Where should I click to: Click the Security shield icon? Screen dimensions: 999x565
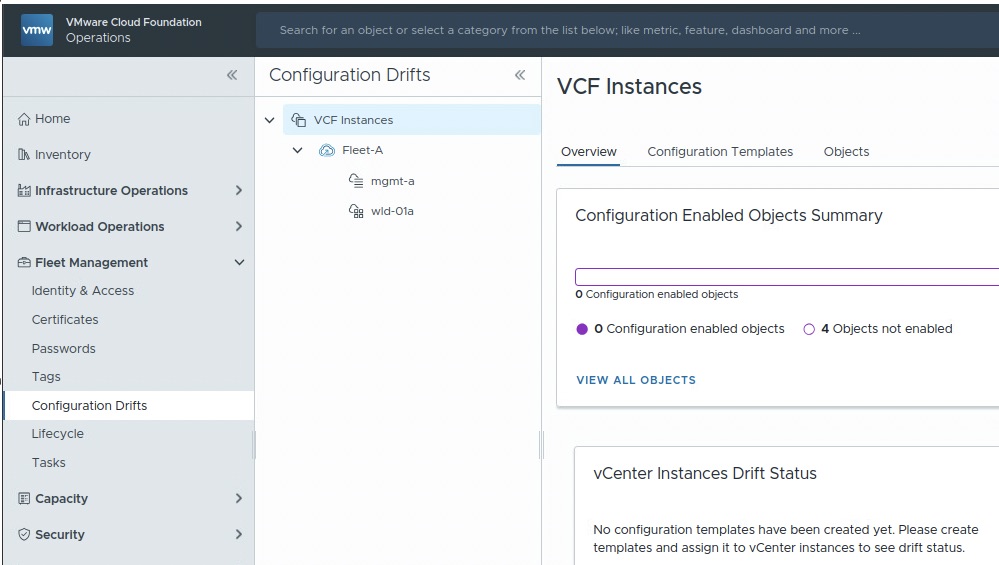tap(24, 534)
